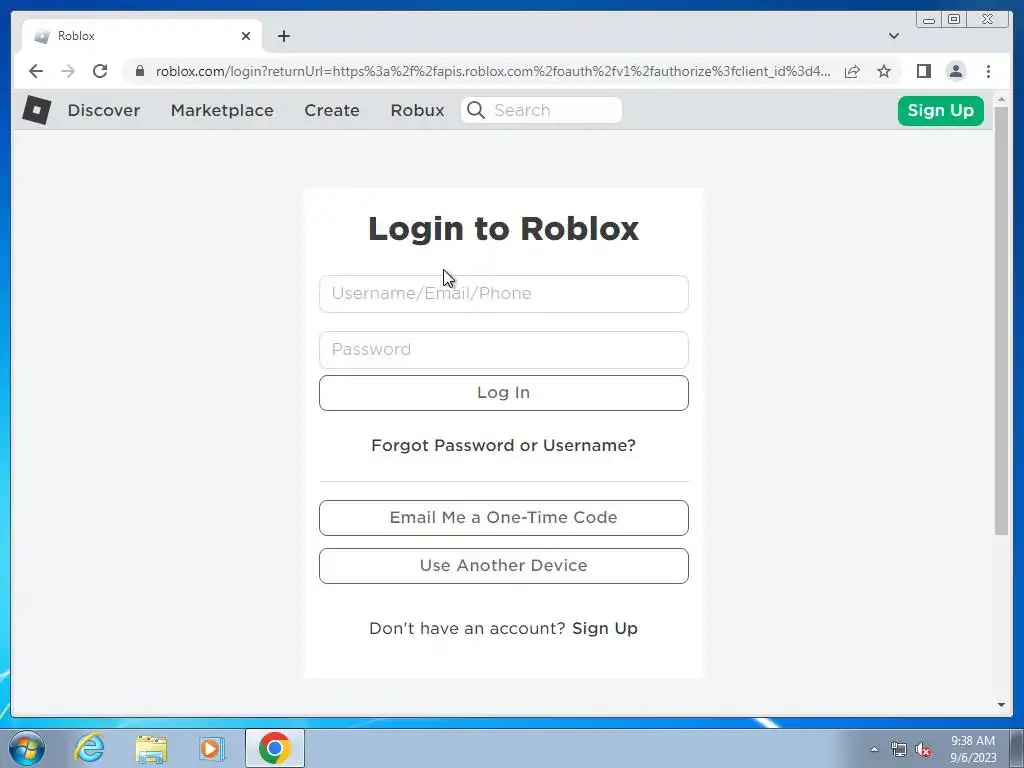
Task: Close the Roblox tab
Action: click(246, 36)
